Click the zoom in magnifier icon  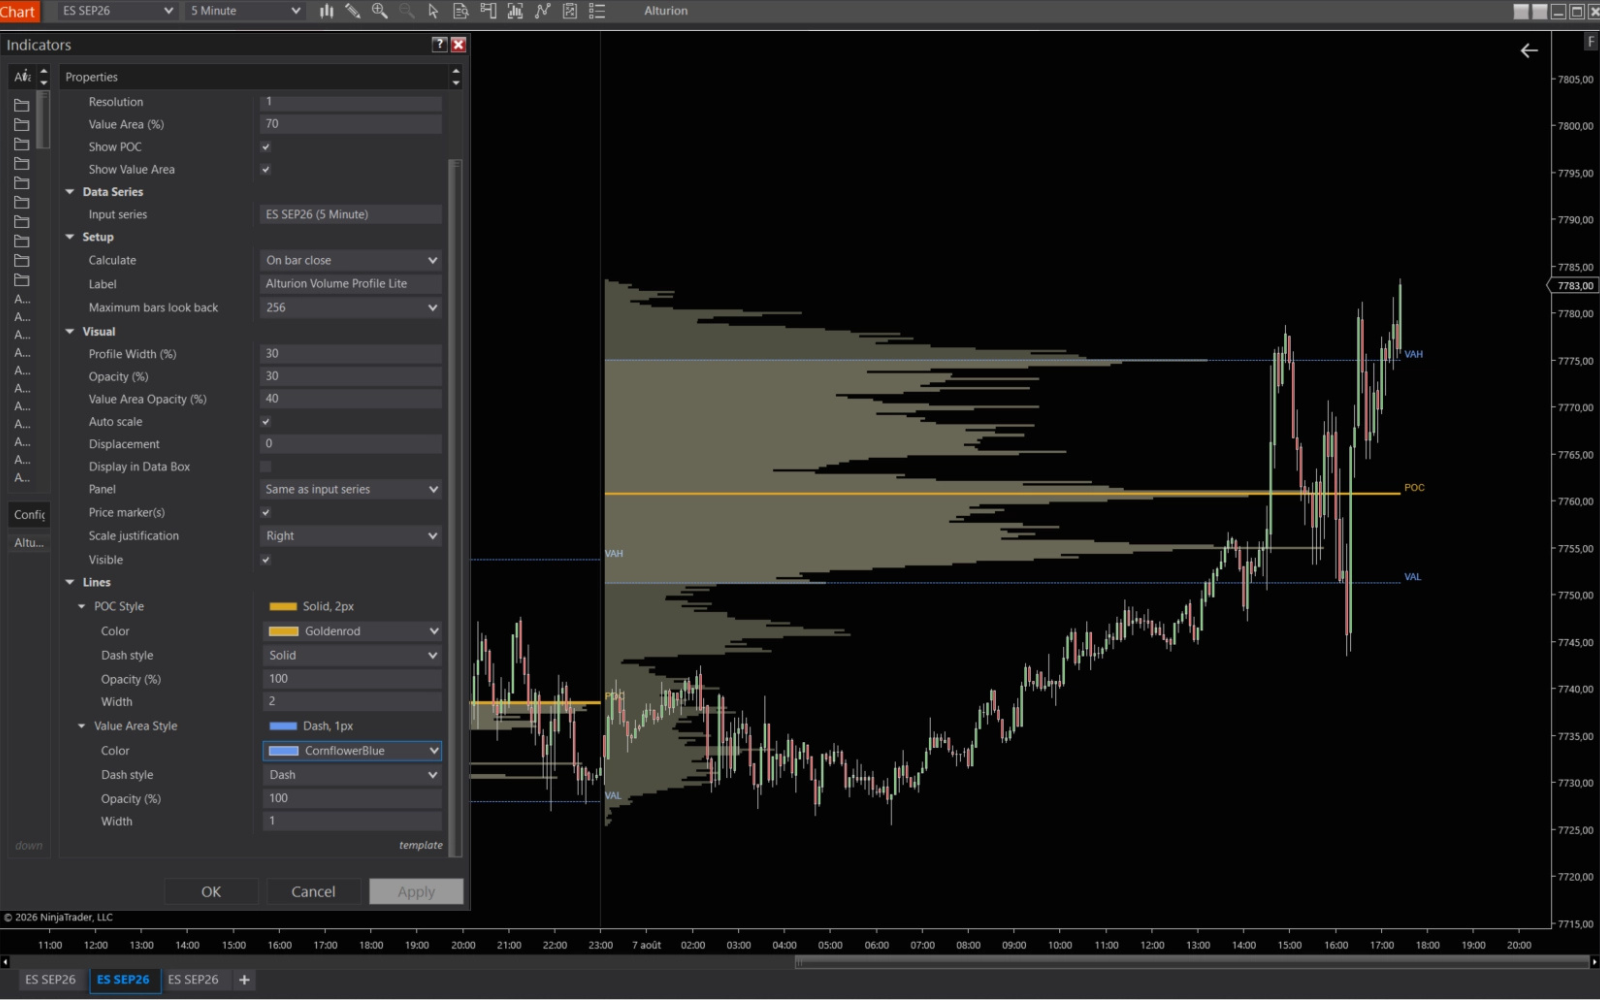(379, 11)
